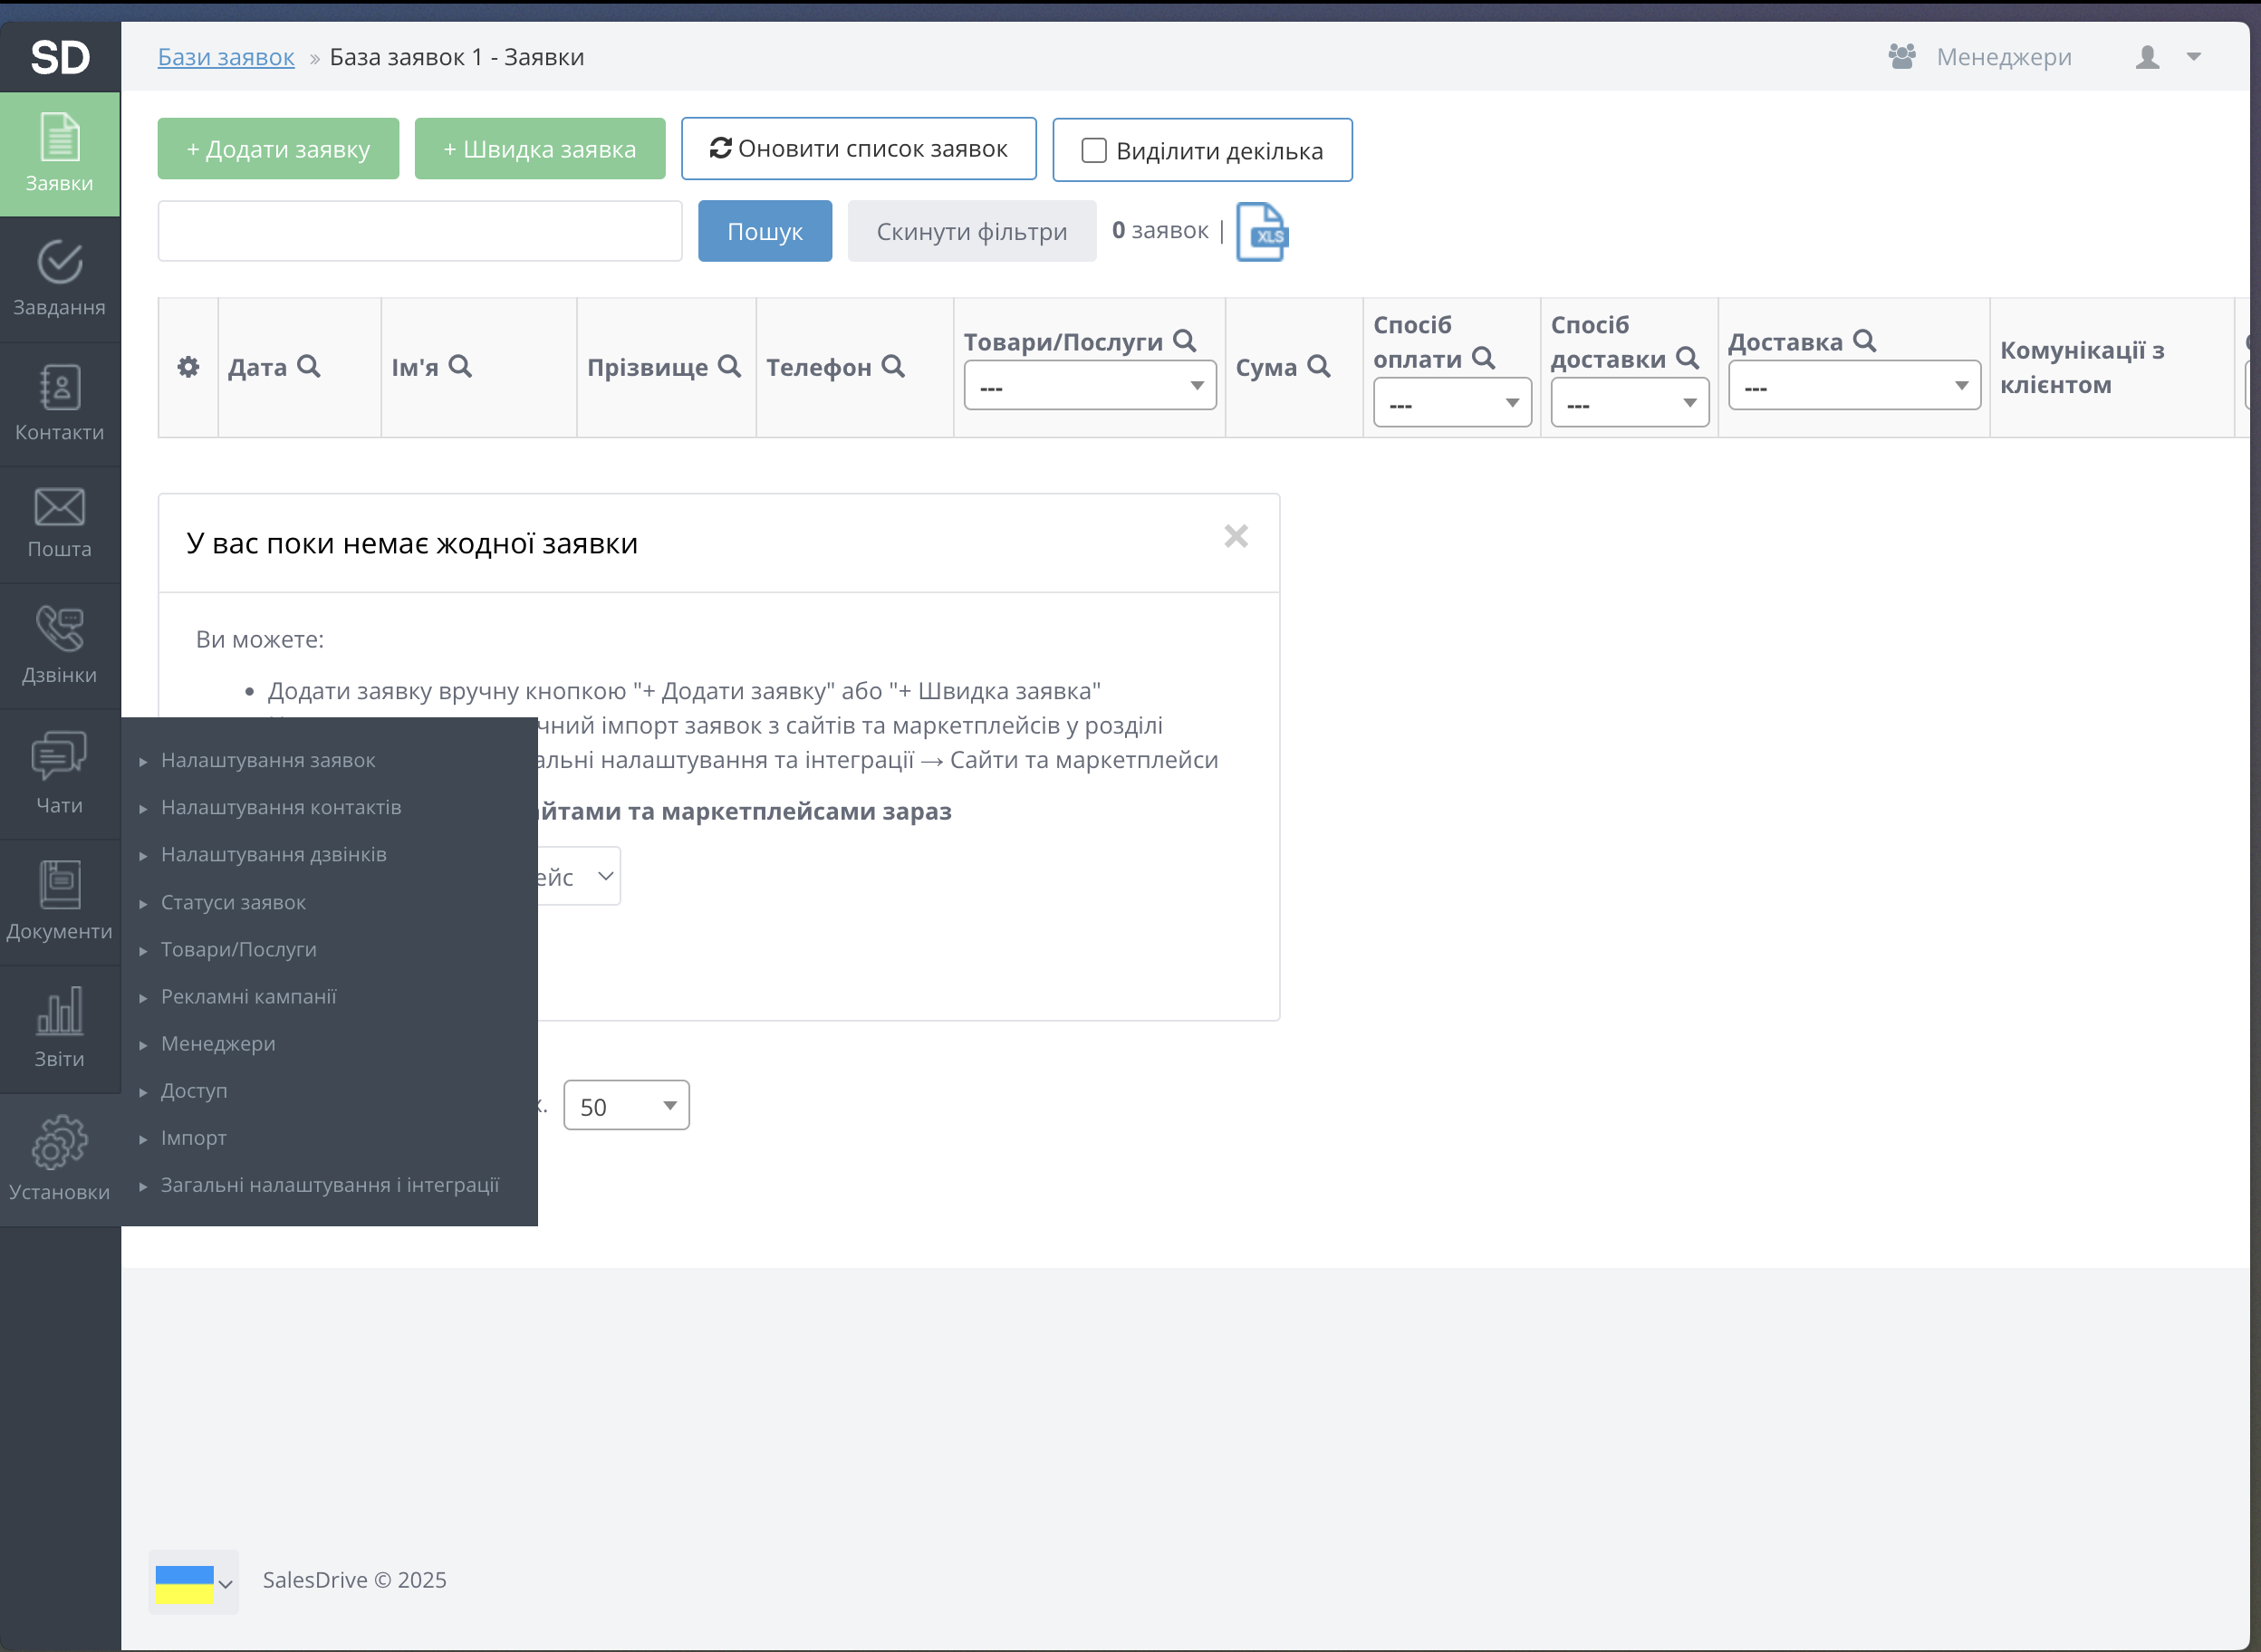This screenshot has width=2261, height=1652.
Task: Click the search text field
Action: pyautogui.click(x=420, y=232)
